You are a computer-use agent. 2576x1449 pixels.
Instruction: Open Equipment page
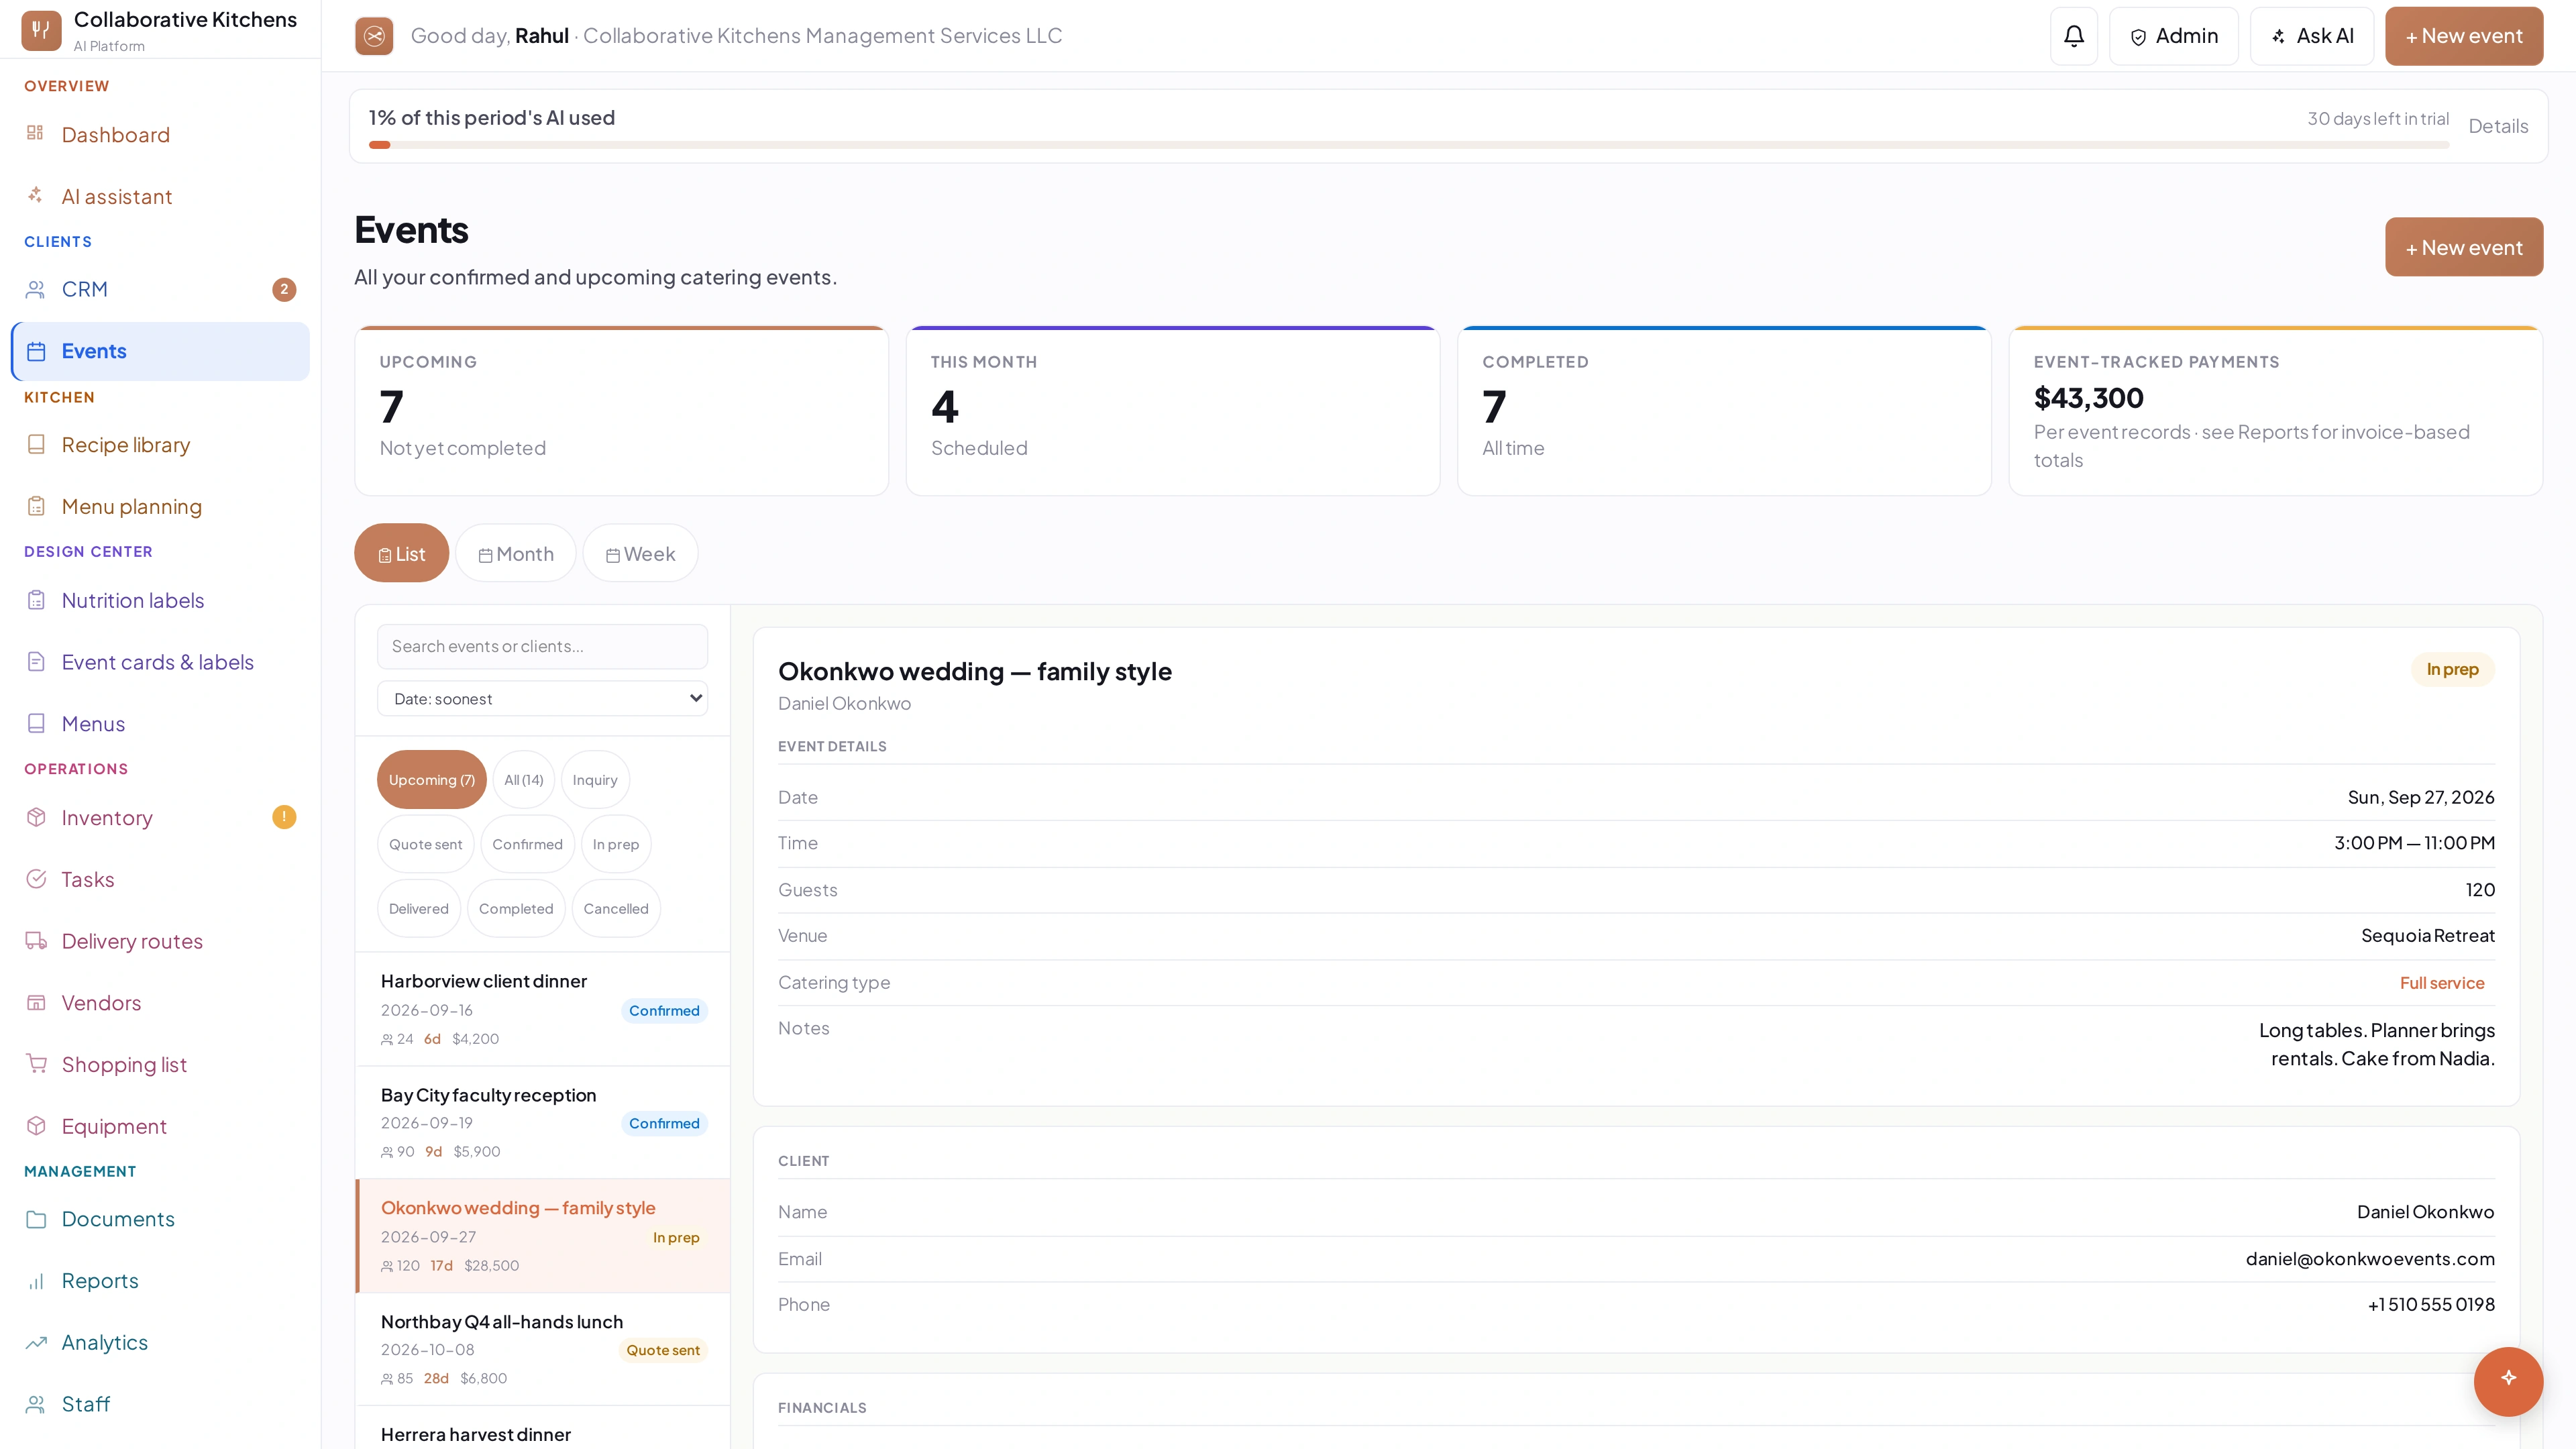pos(160,1126)
